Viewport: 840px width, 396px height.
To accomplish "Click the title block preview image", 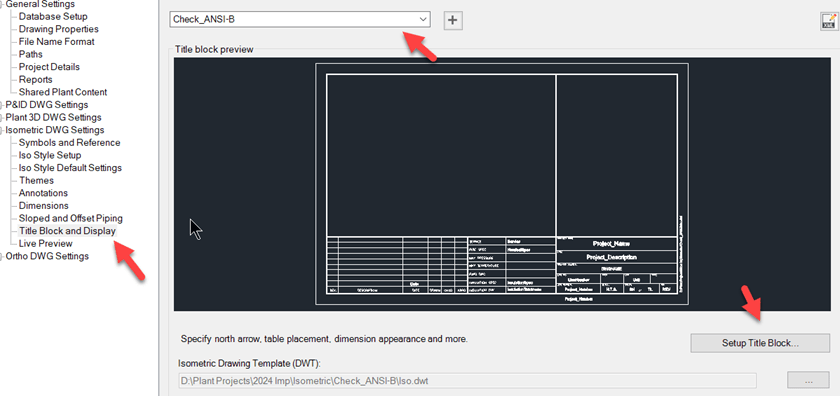I will [502, 184].
